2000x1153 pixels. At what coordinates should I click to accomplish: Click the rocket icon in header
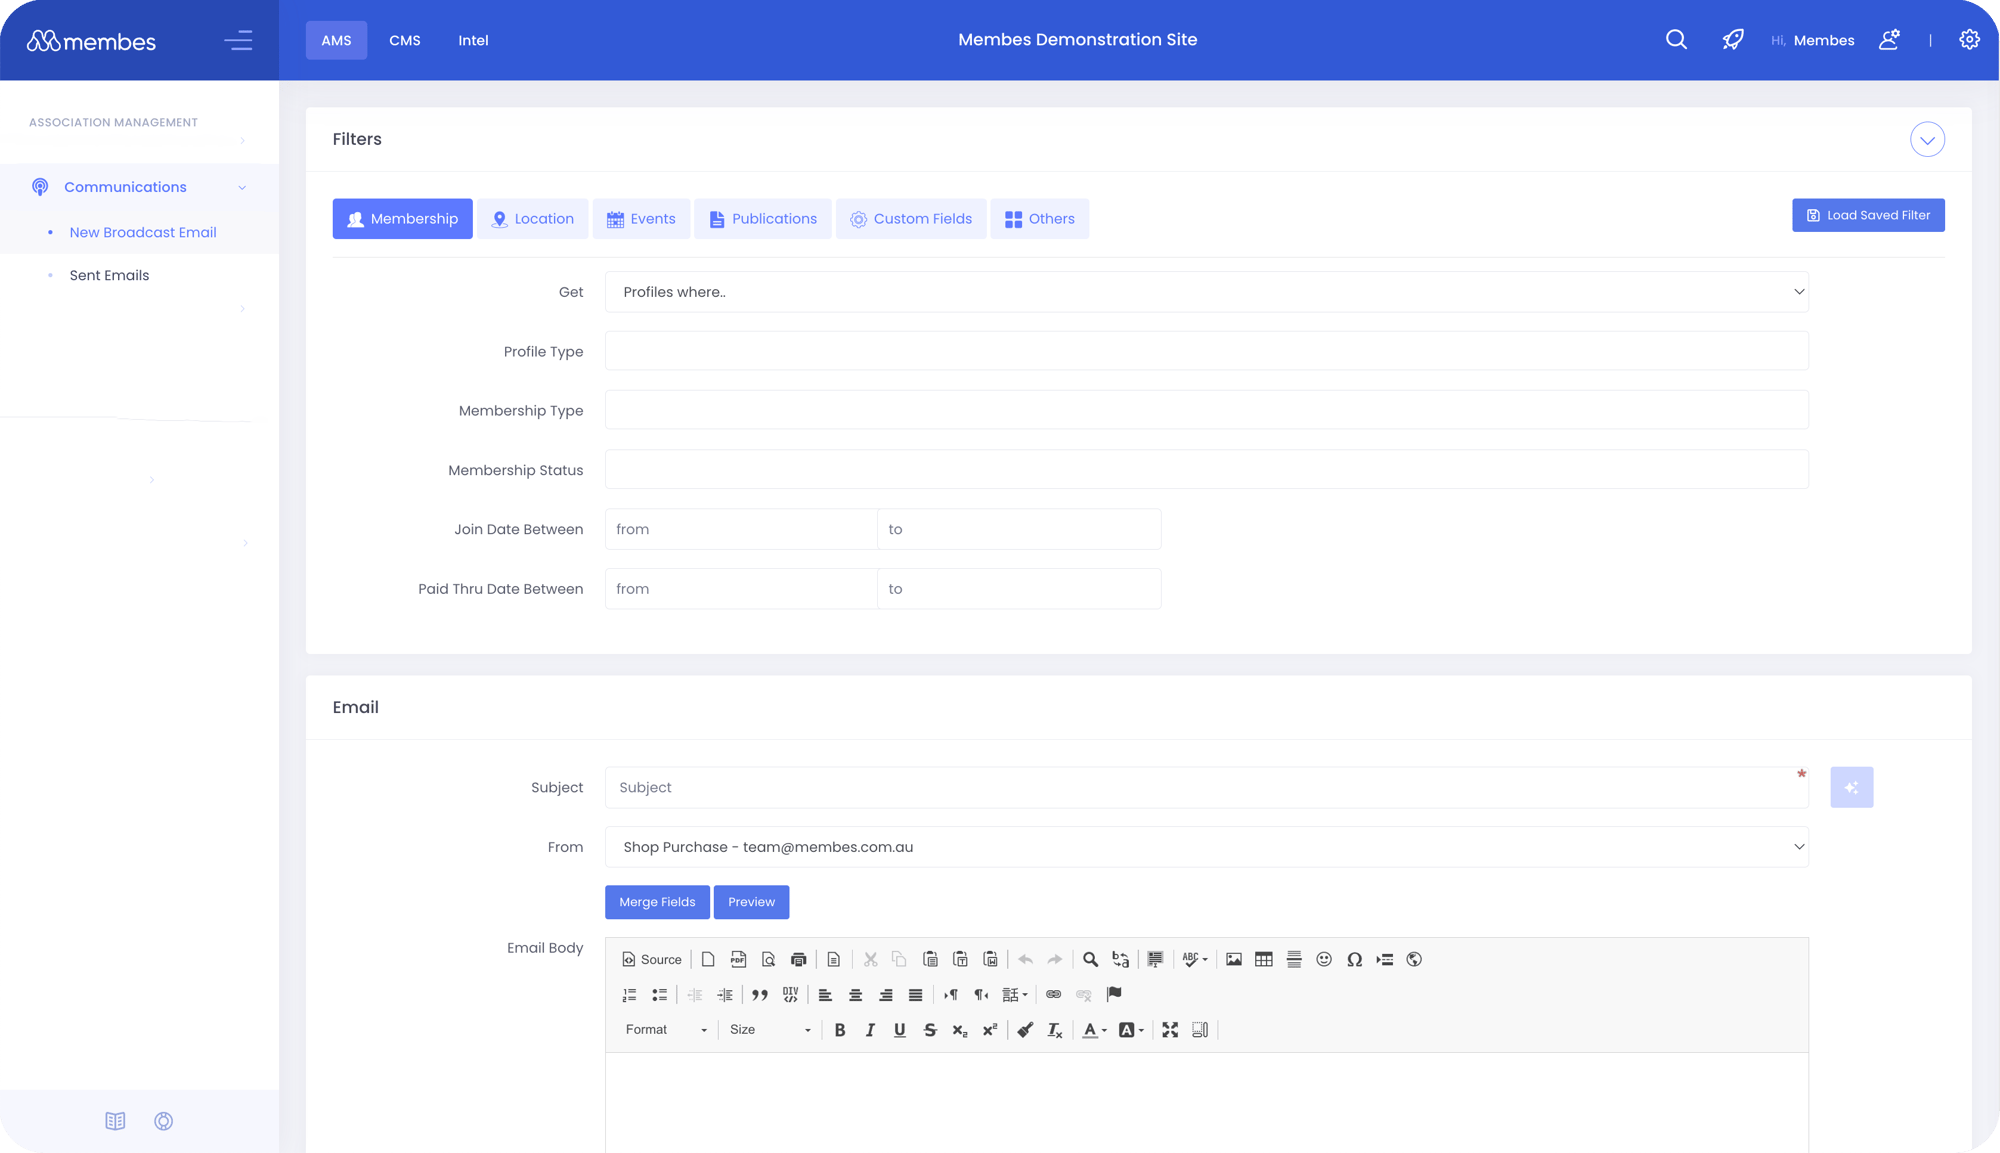pyautogui.click(x=1732, y=40)
